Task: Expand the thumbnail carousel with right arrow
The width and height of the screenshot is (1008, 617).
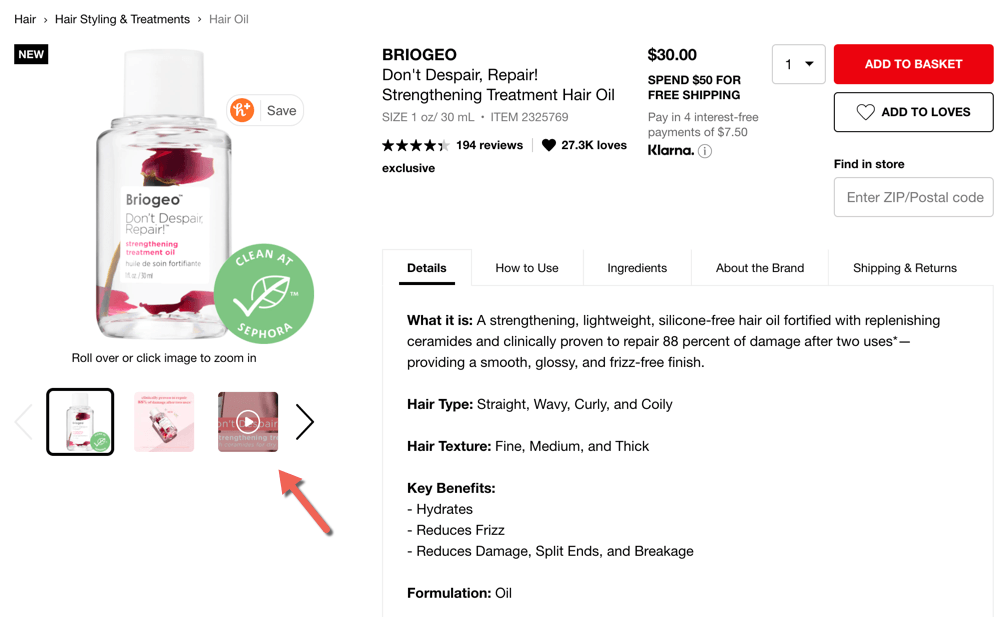Action: [304, 421]
